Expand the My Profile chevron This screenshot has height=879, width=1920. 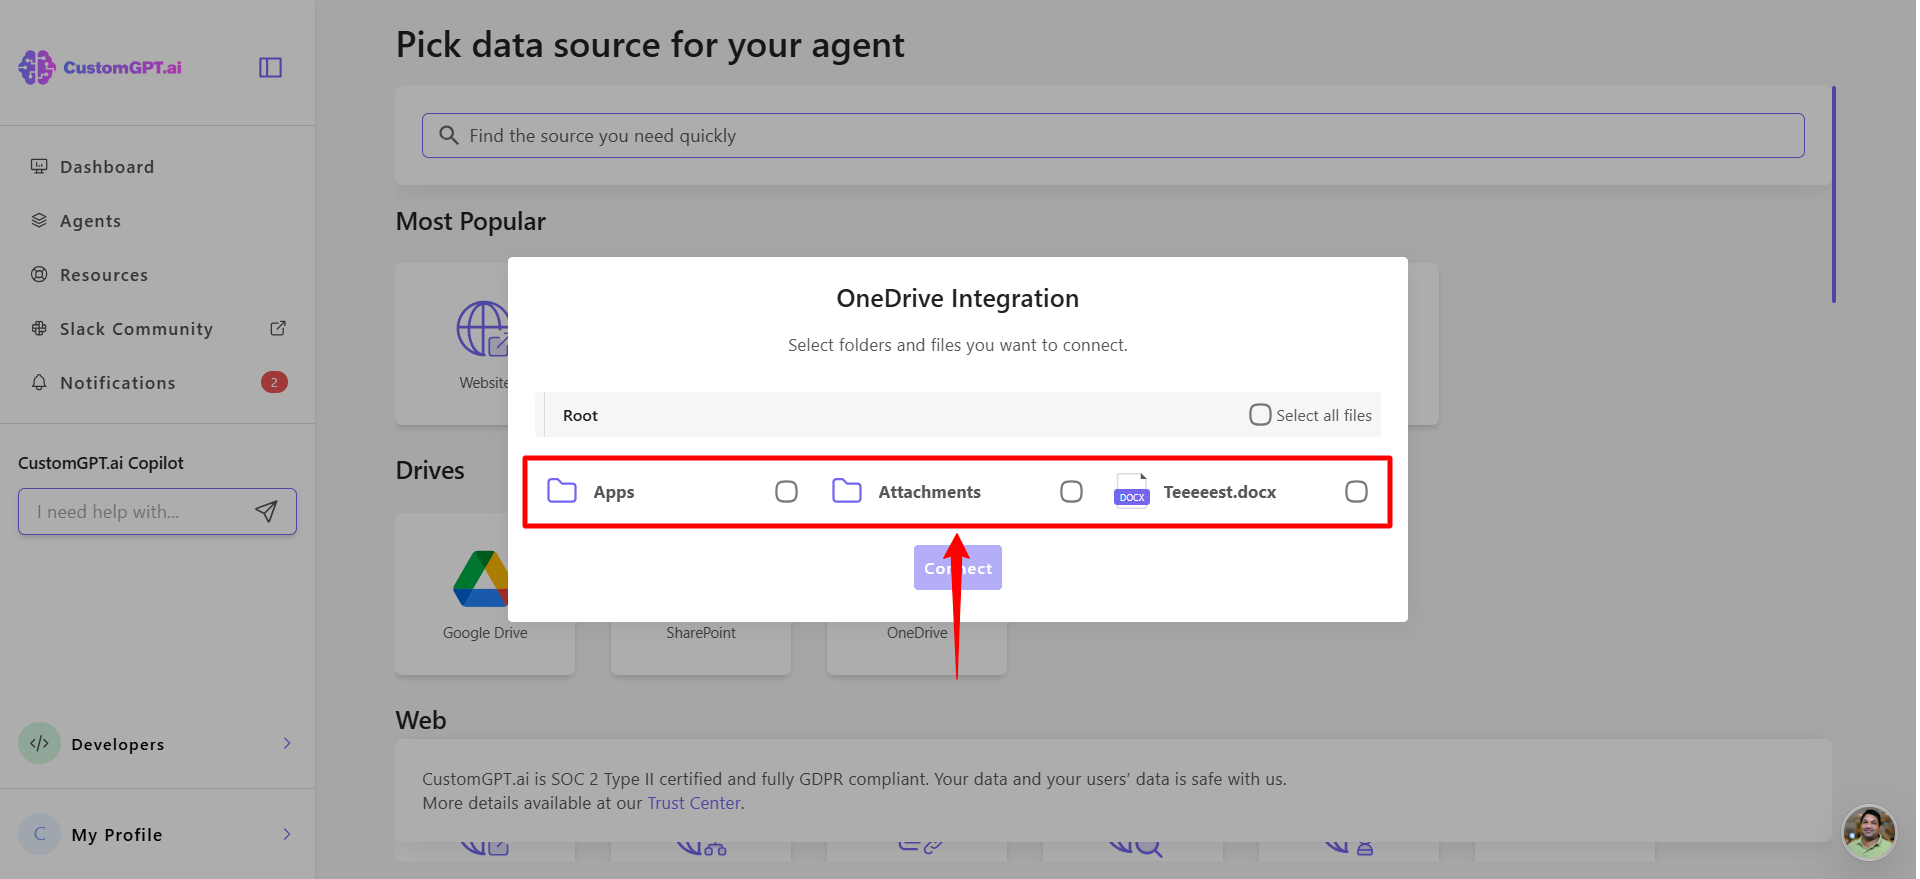tap(287, 834)
